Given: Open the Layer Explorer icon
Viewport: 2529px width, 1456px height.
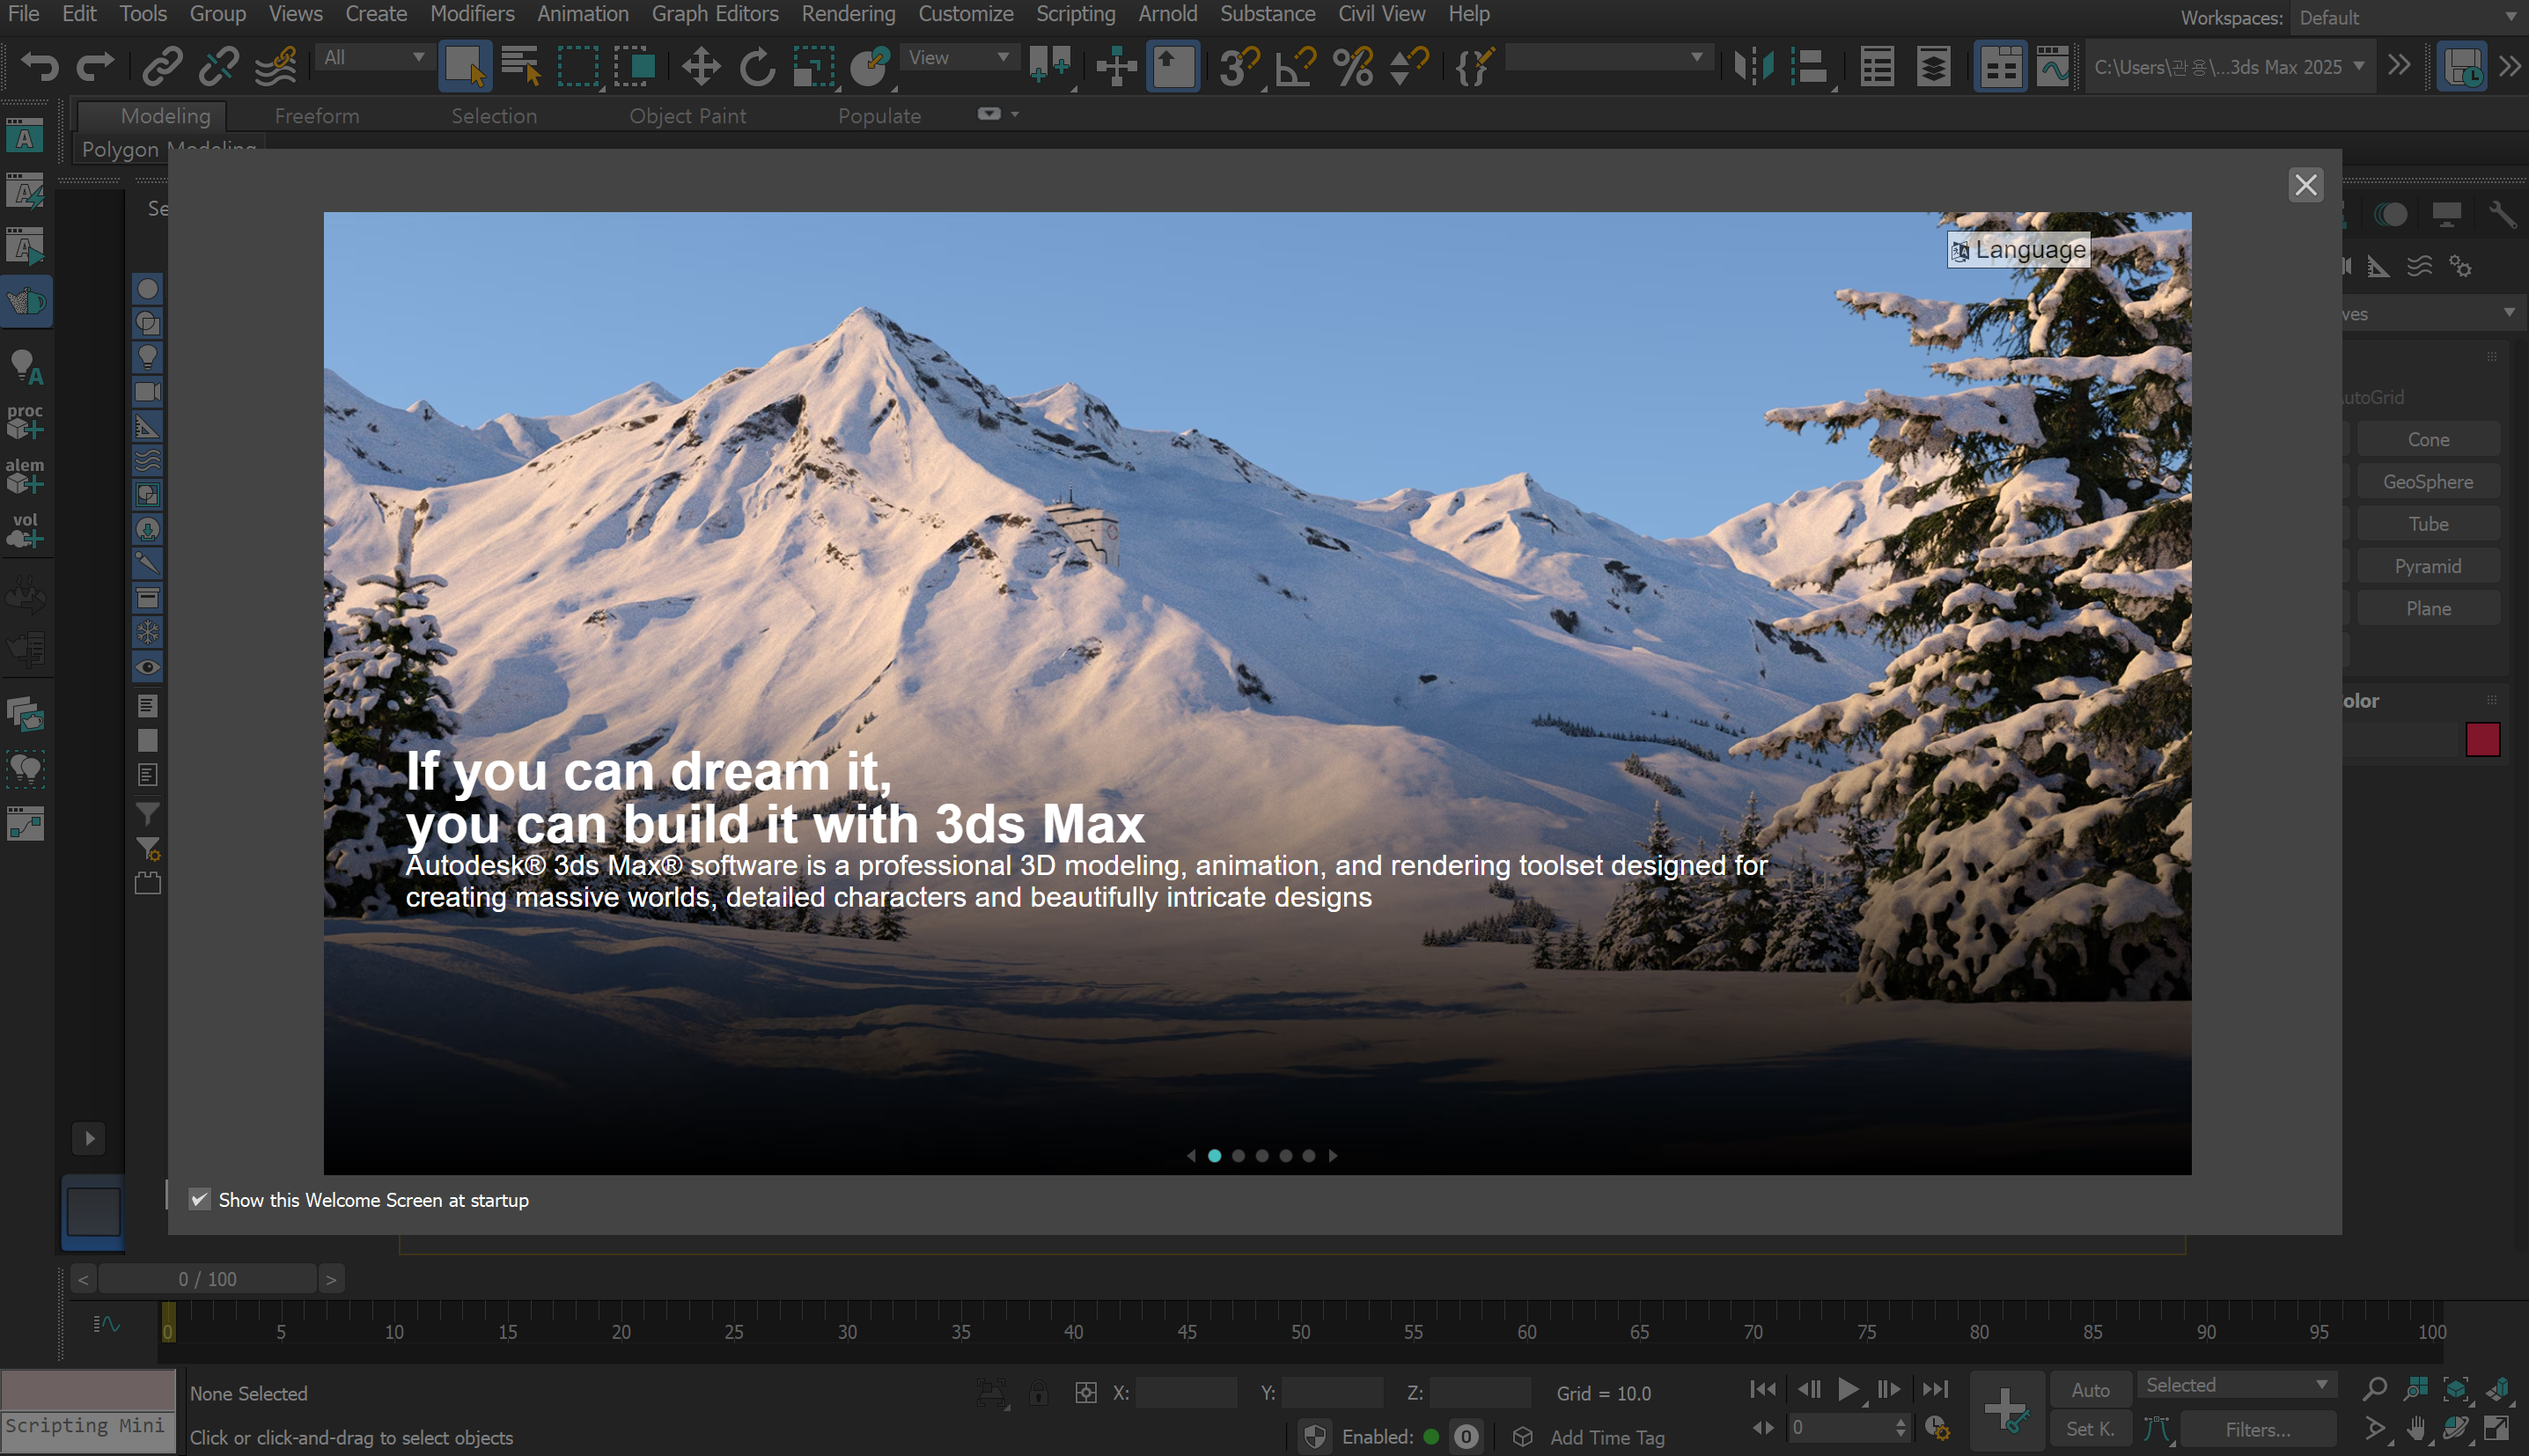Looking at the screenshot, I should tap(1934, 67).
